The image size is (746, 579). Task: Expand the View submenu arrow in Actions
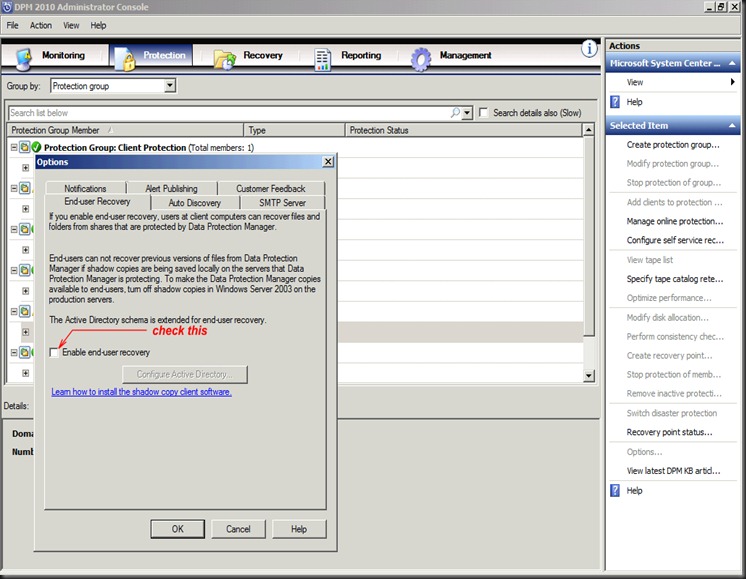pos(733,82)
